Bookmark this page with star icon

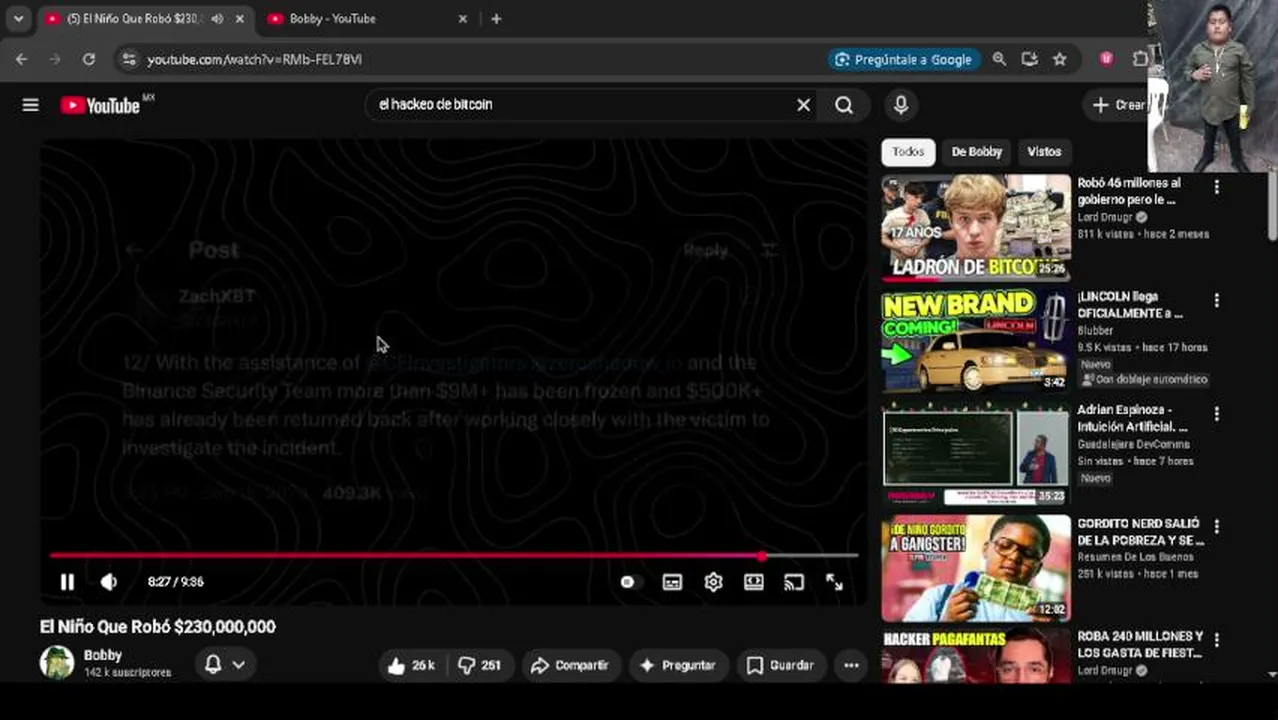pyautogui.click(x=1060, y=60)
